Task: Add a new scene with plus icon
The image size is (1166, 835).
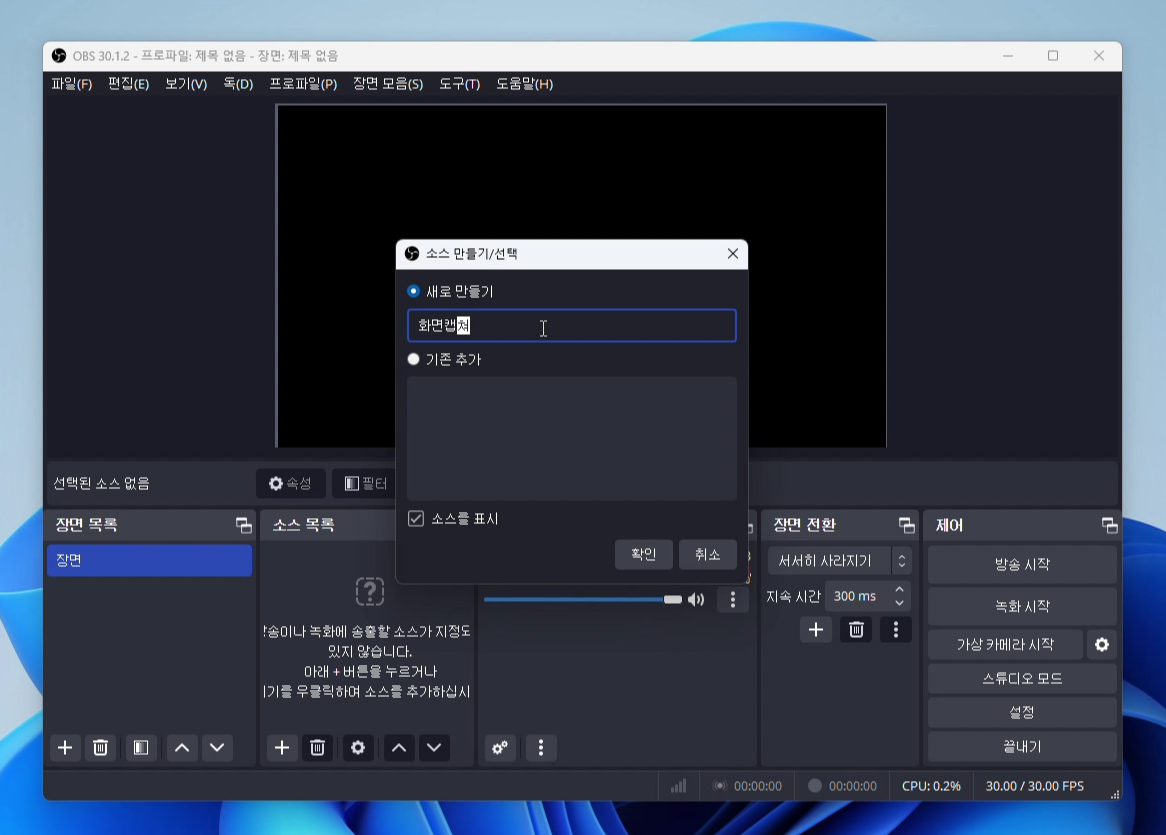Action: pos(65,747)
